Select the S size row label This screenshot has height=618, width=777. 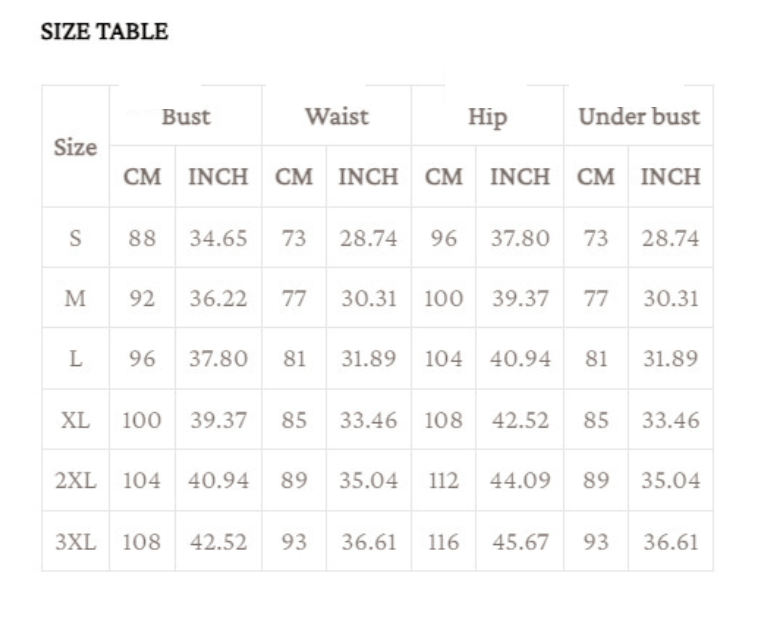[75, 238]
